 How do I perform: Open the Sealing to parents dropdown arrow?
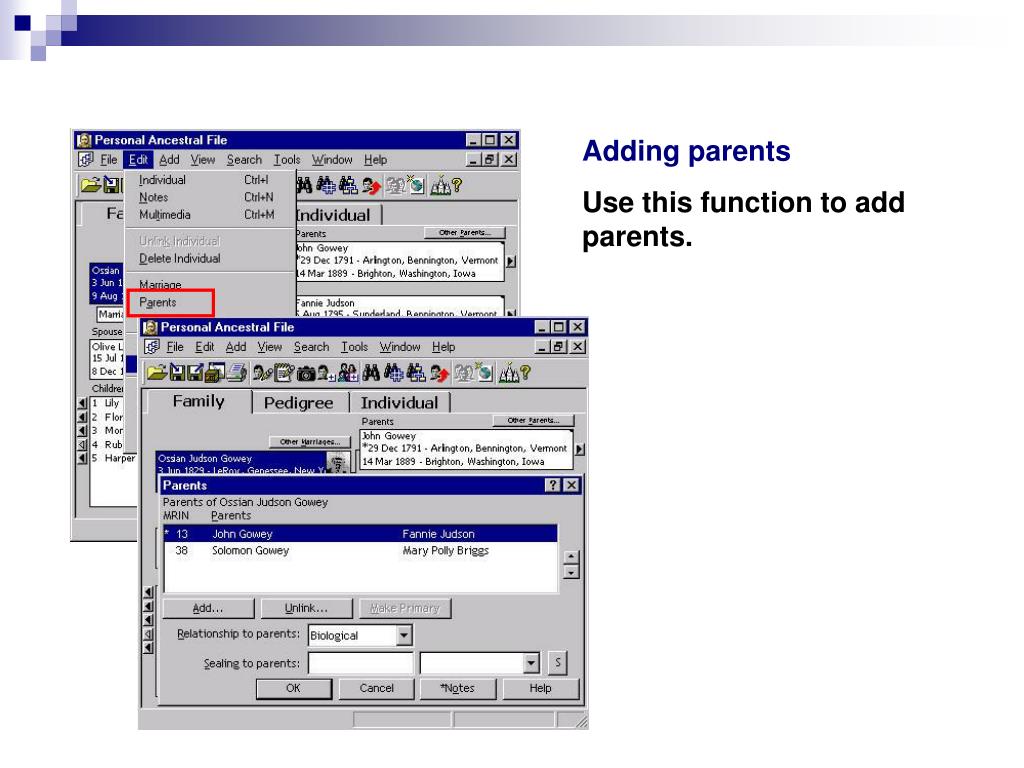pos(532,664)
